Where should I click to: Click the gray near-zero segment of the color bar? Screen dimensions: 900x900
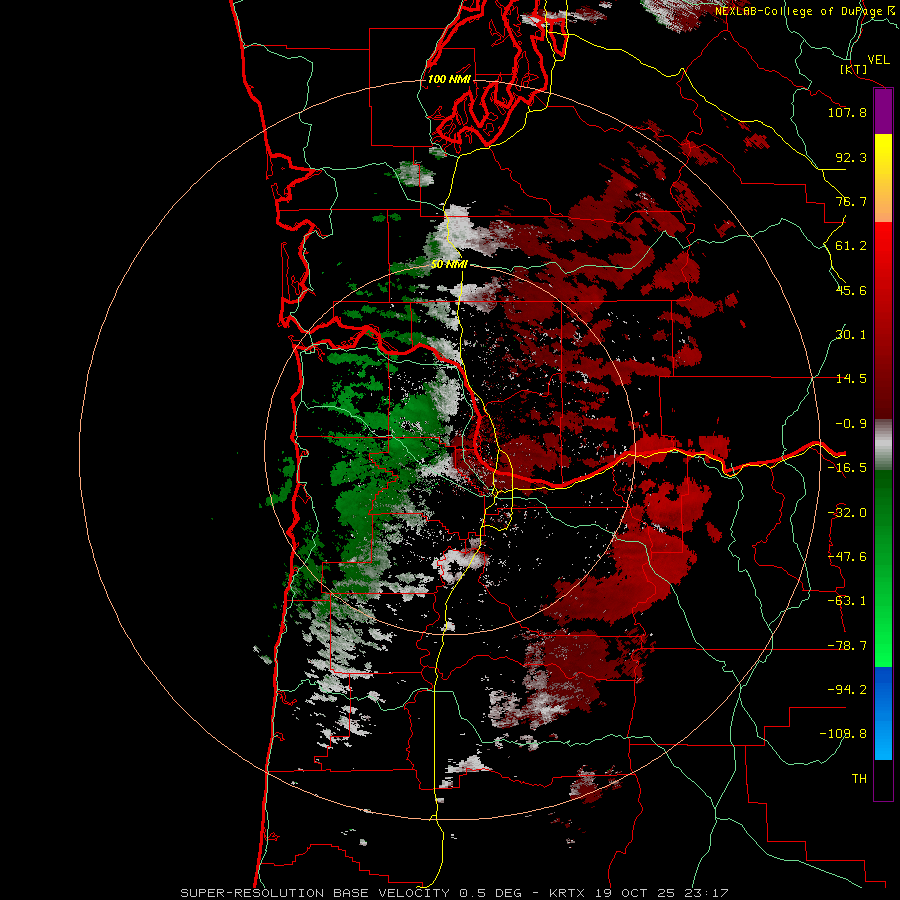[883, 445]
